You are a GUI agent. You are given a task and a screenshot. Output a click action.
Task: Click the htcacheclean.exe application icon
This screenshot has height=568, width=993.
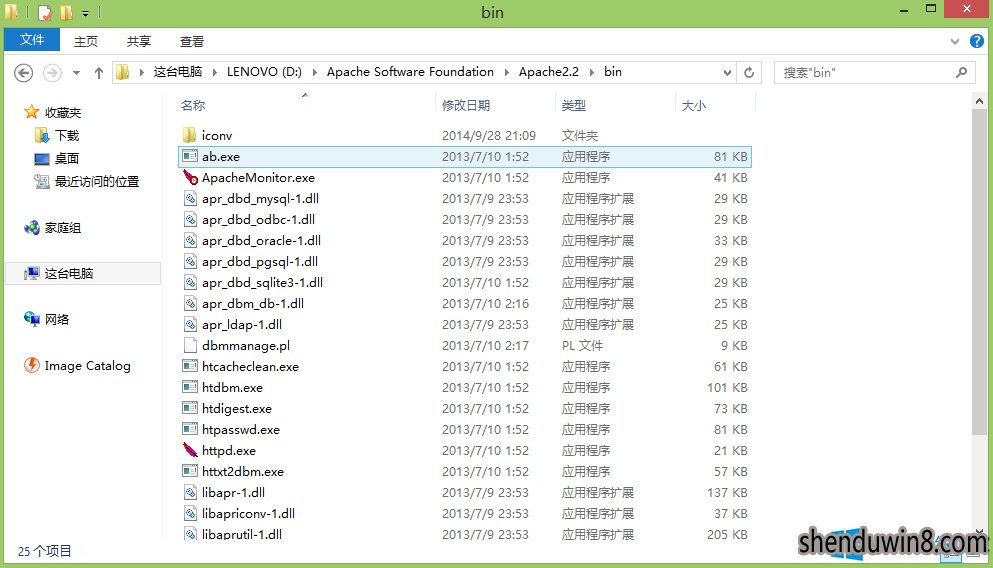click(189, 366)
